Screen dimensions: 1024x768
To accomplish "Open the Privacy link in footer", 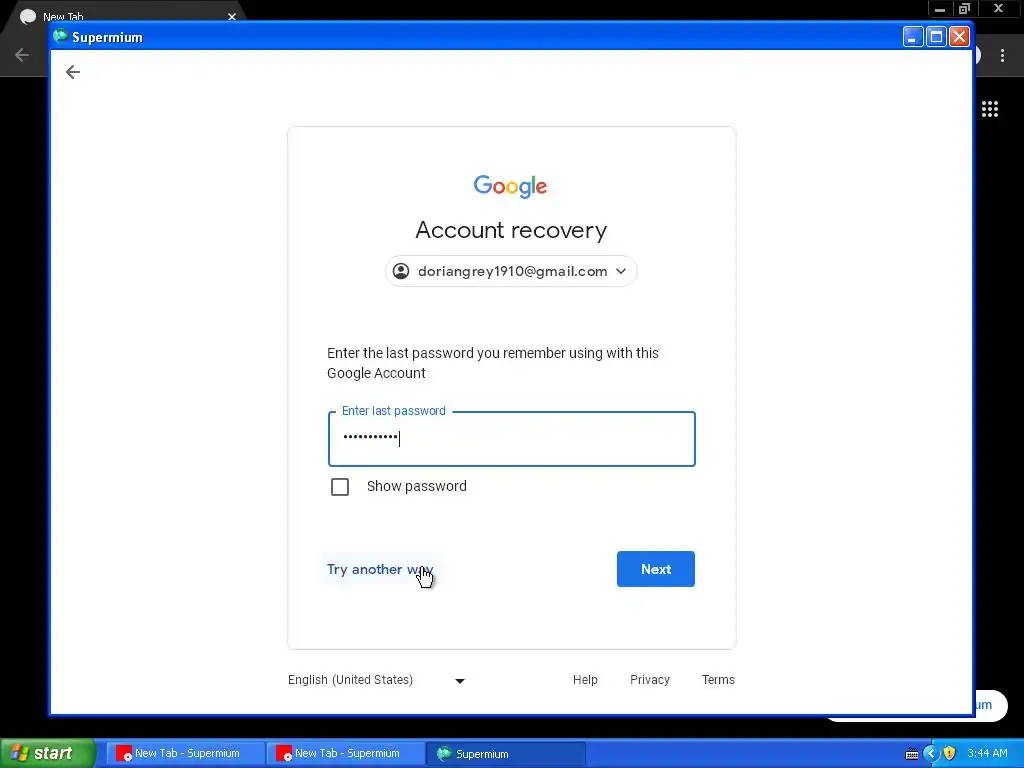I will [650, 680].
